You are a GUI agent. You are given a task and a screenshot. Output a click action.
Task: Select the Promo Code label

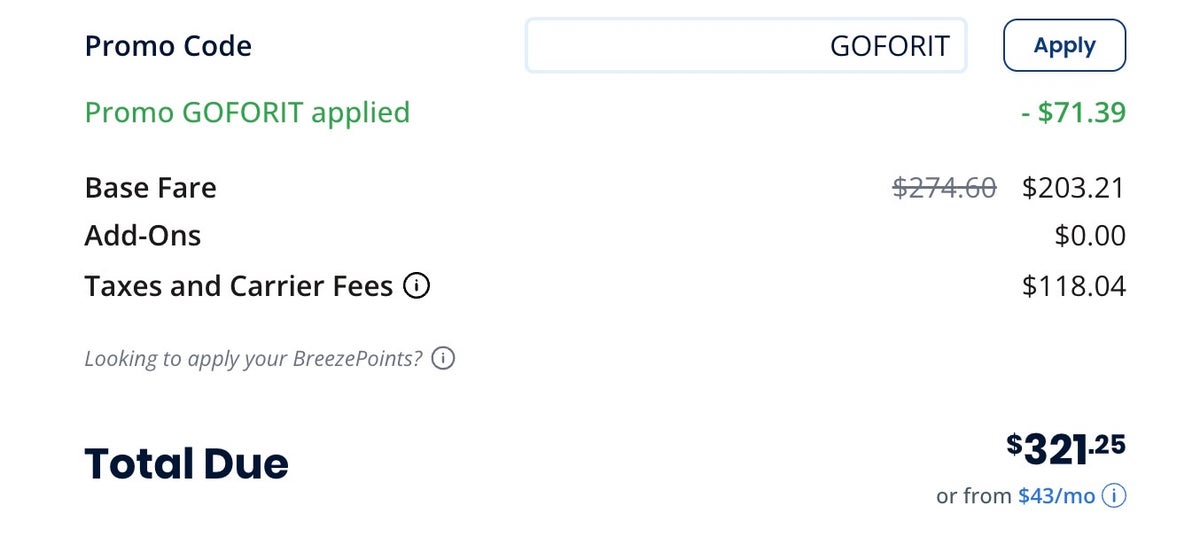[x=168, y=46]
